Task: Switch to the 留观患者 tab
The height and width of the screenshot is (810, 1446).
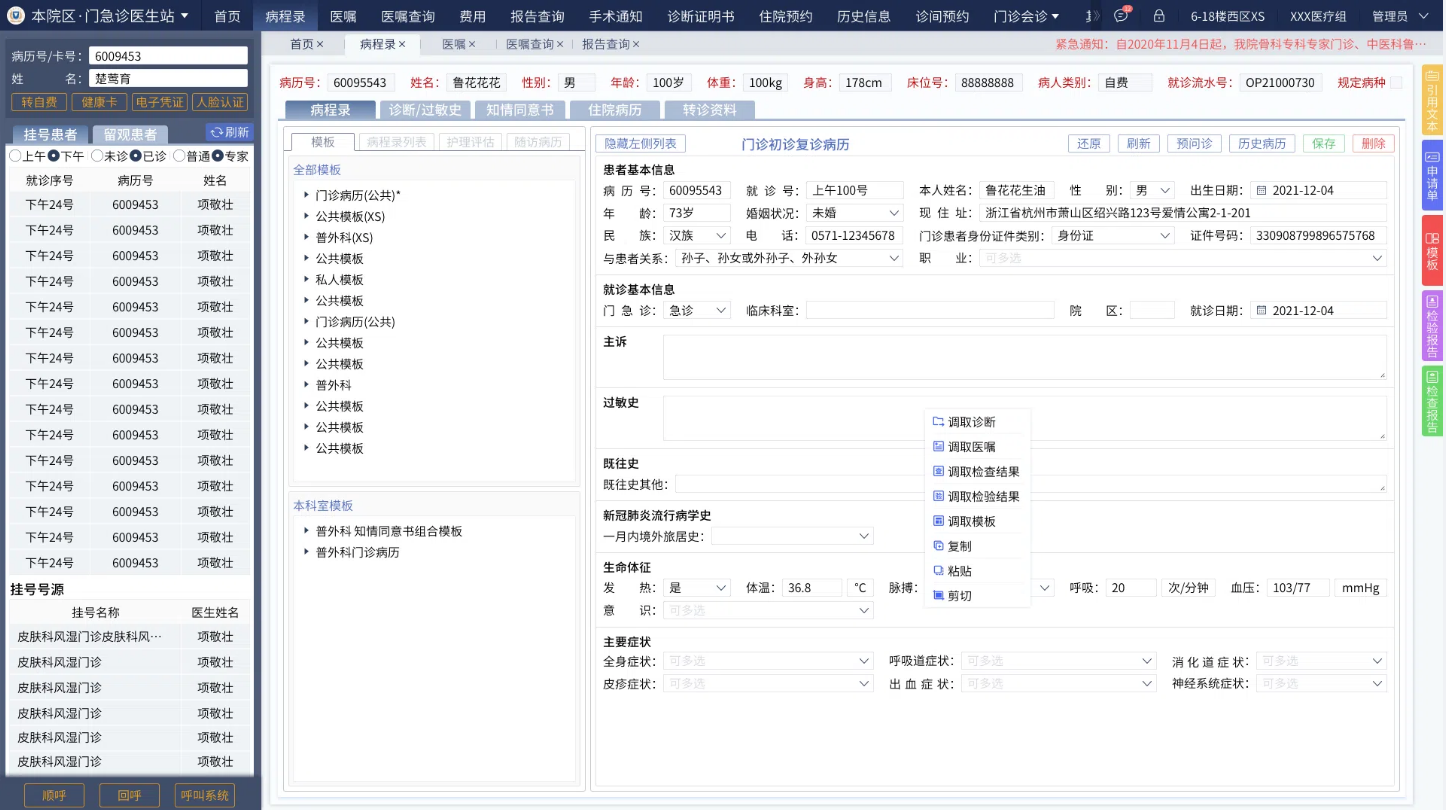Action: pyautogui.click(x=130, y=134)
